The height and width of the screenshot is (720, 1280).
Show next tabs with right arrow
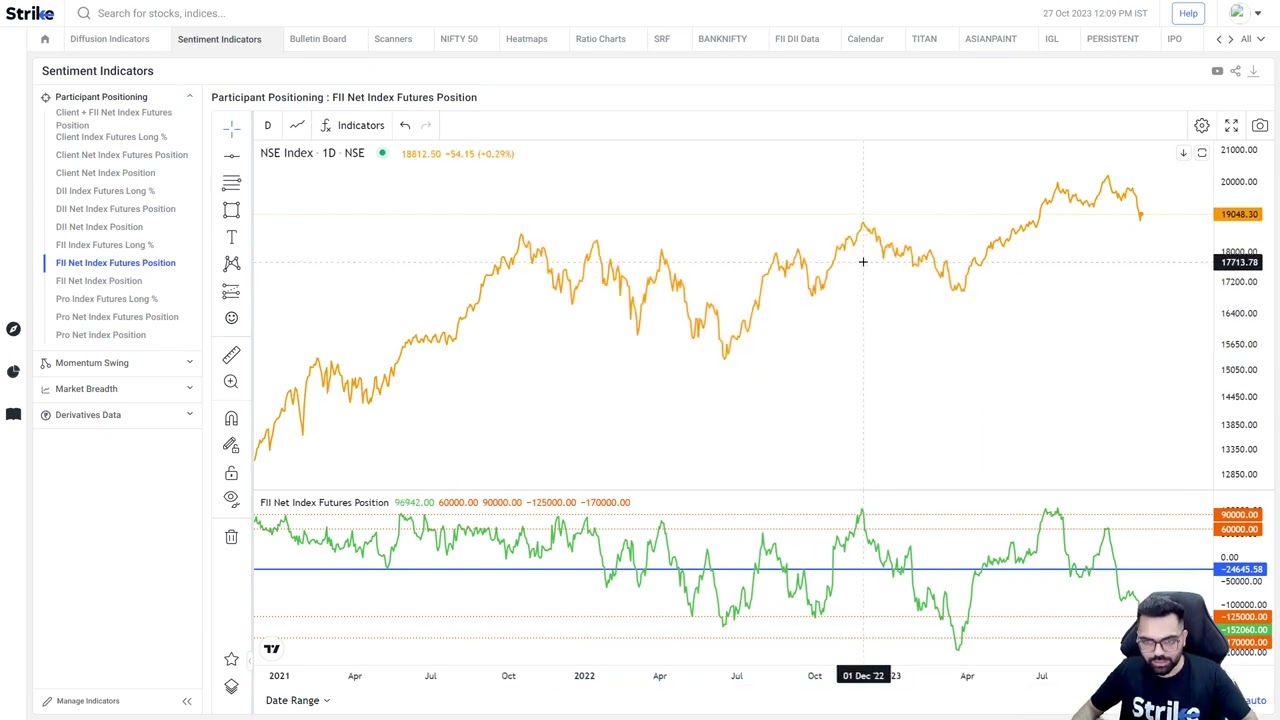(x=1231, y=39)
